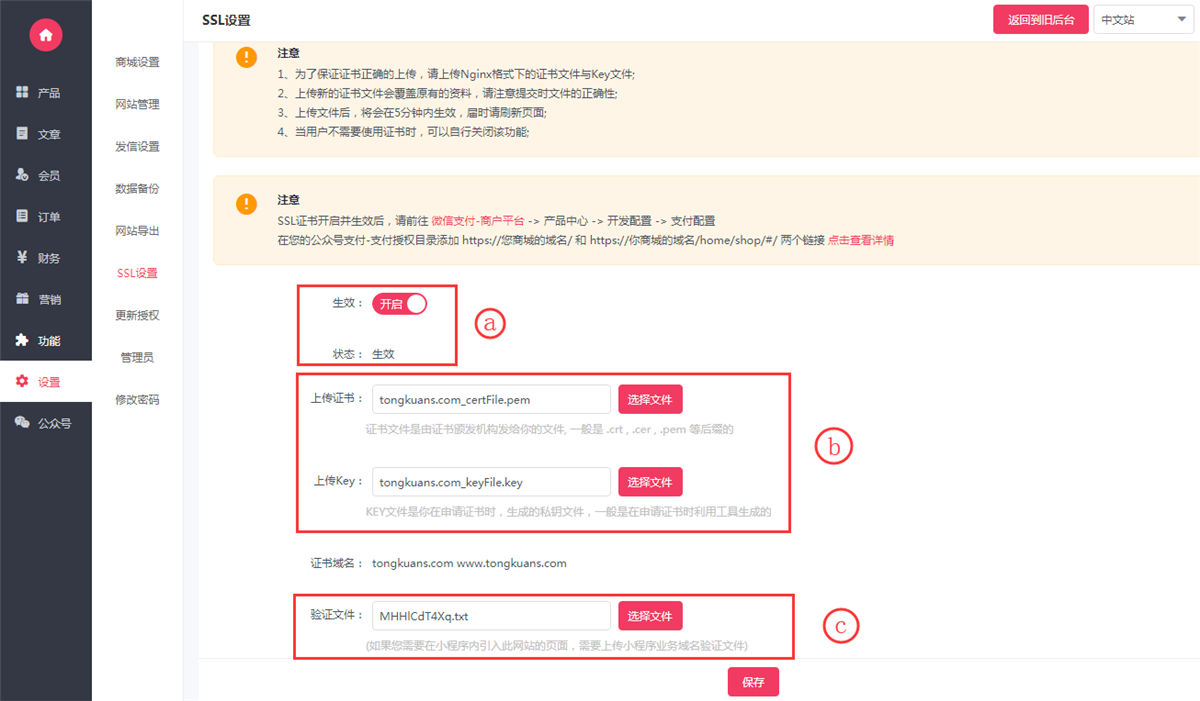This screenshot has height=701, width=1200.
Task: Open the 财务 finance yen icon
Action: [x=22, y=257]
